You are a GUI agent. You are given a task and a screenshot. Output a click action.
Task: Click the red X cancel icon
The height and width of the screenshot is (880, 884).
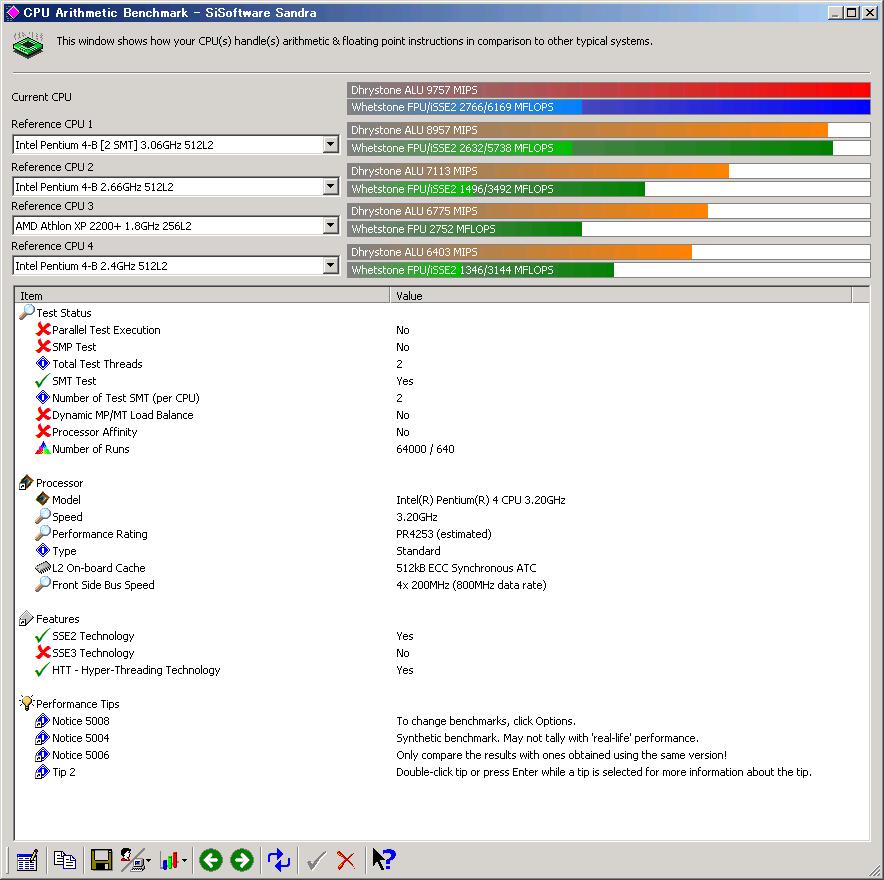346,860
